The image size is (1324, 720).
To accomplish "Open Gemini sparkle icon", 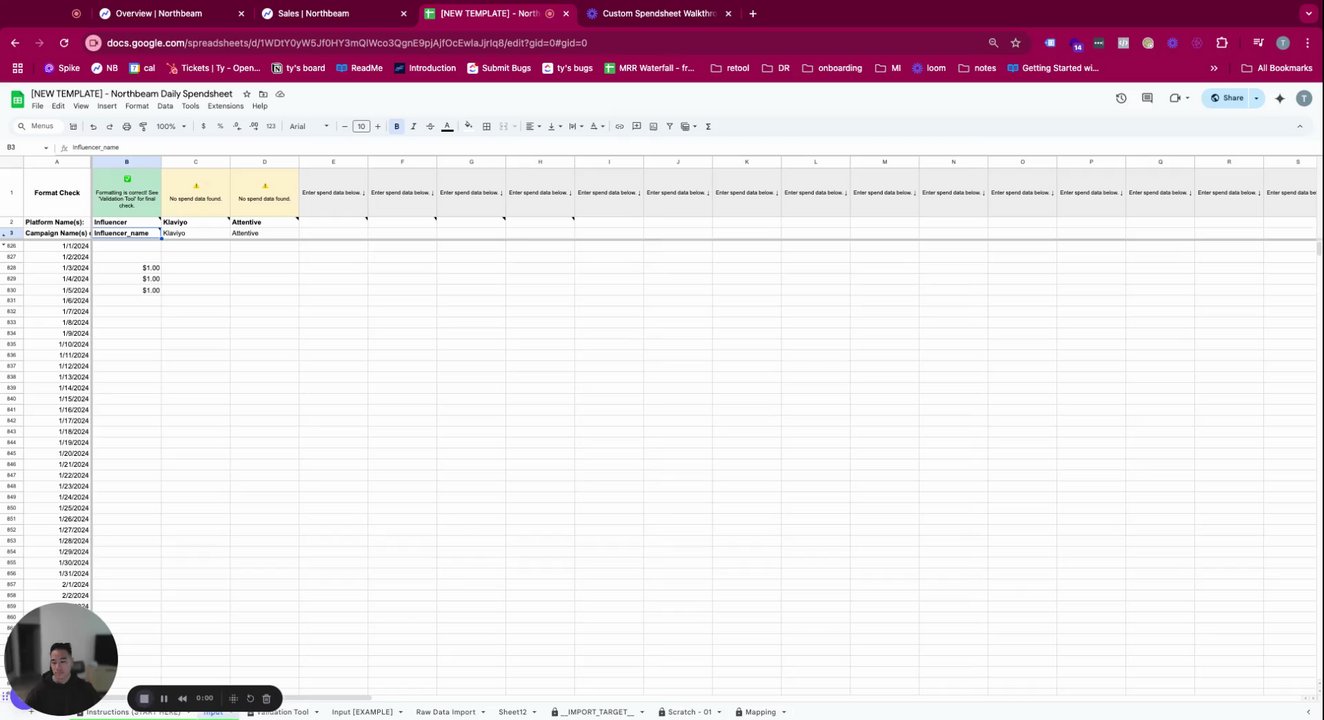I will pyautogui.click(x=1279, y=98).
